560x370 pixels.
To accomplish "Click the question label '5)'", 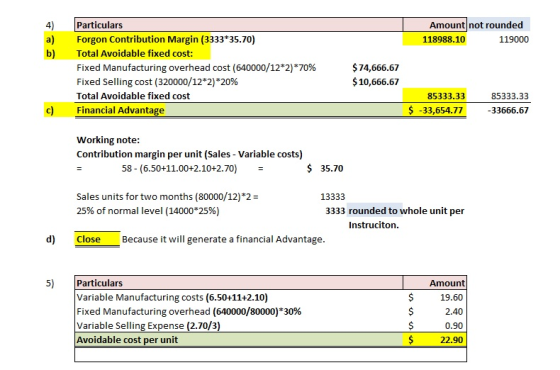I will tap(50, 283).
